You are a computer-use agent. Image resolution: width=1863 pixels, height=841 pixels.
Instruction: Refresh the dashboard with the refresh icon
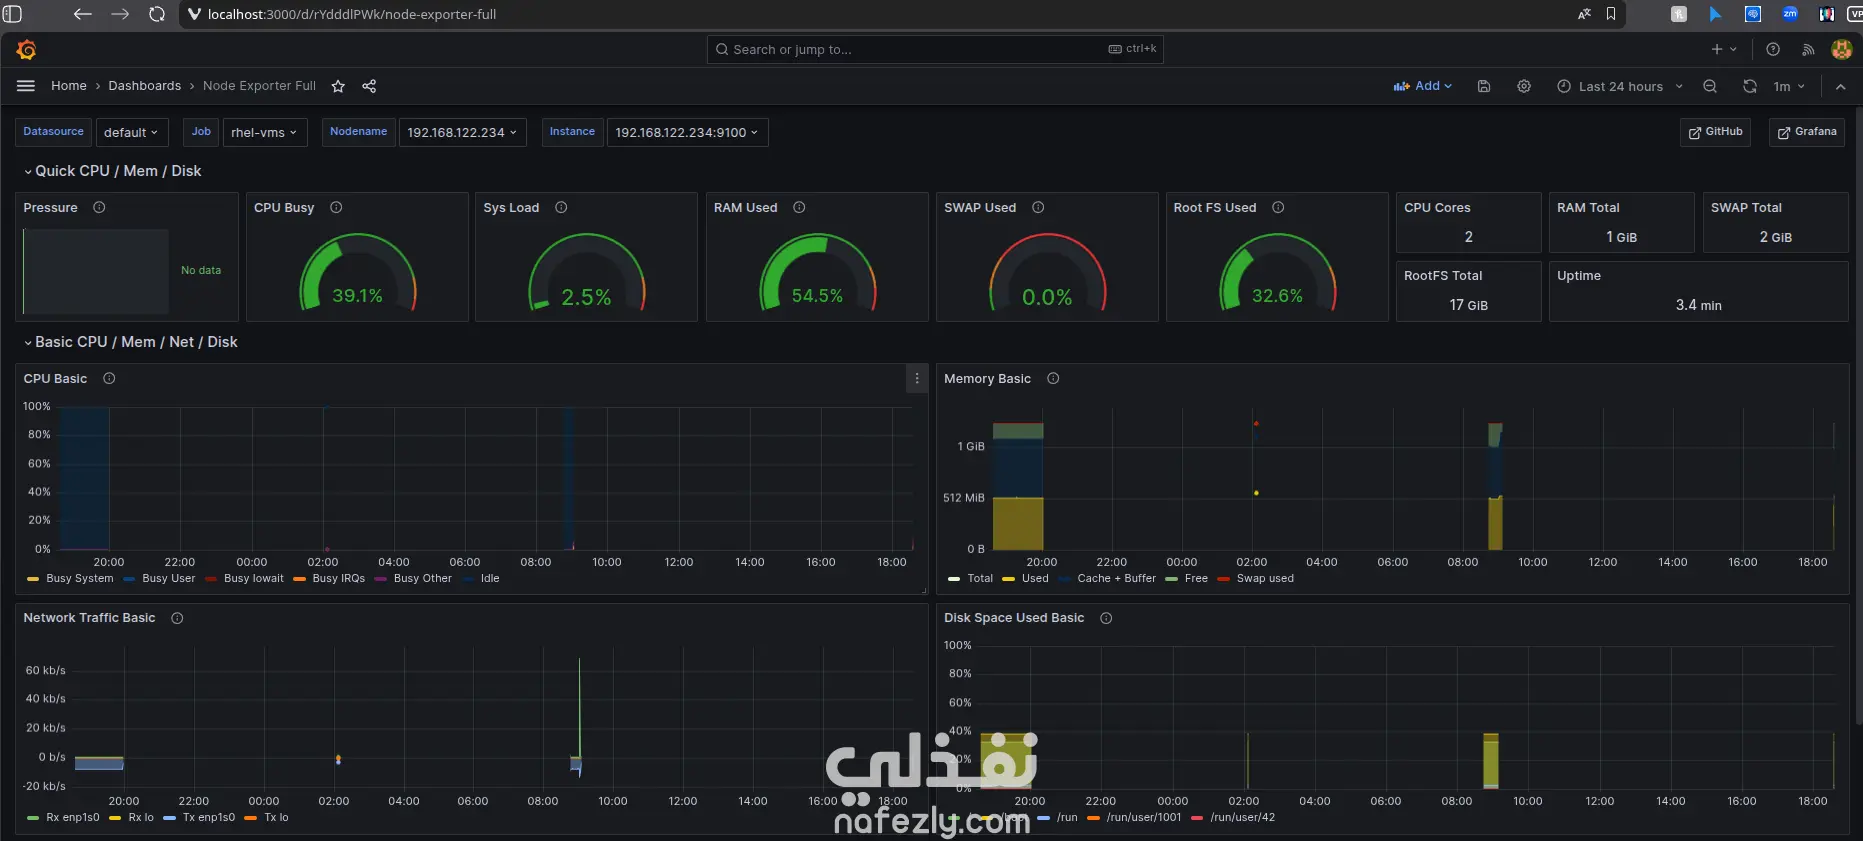point(1750,86)
